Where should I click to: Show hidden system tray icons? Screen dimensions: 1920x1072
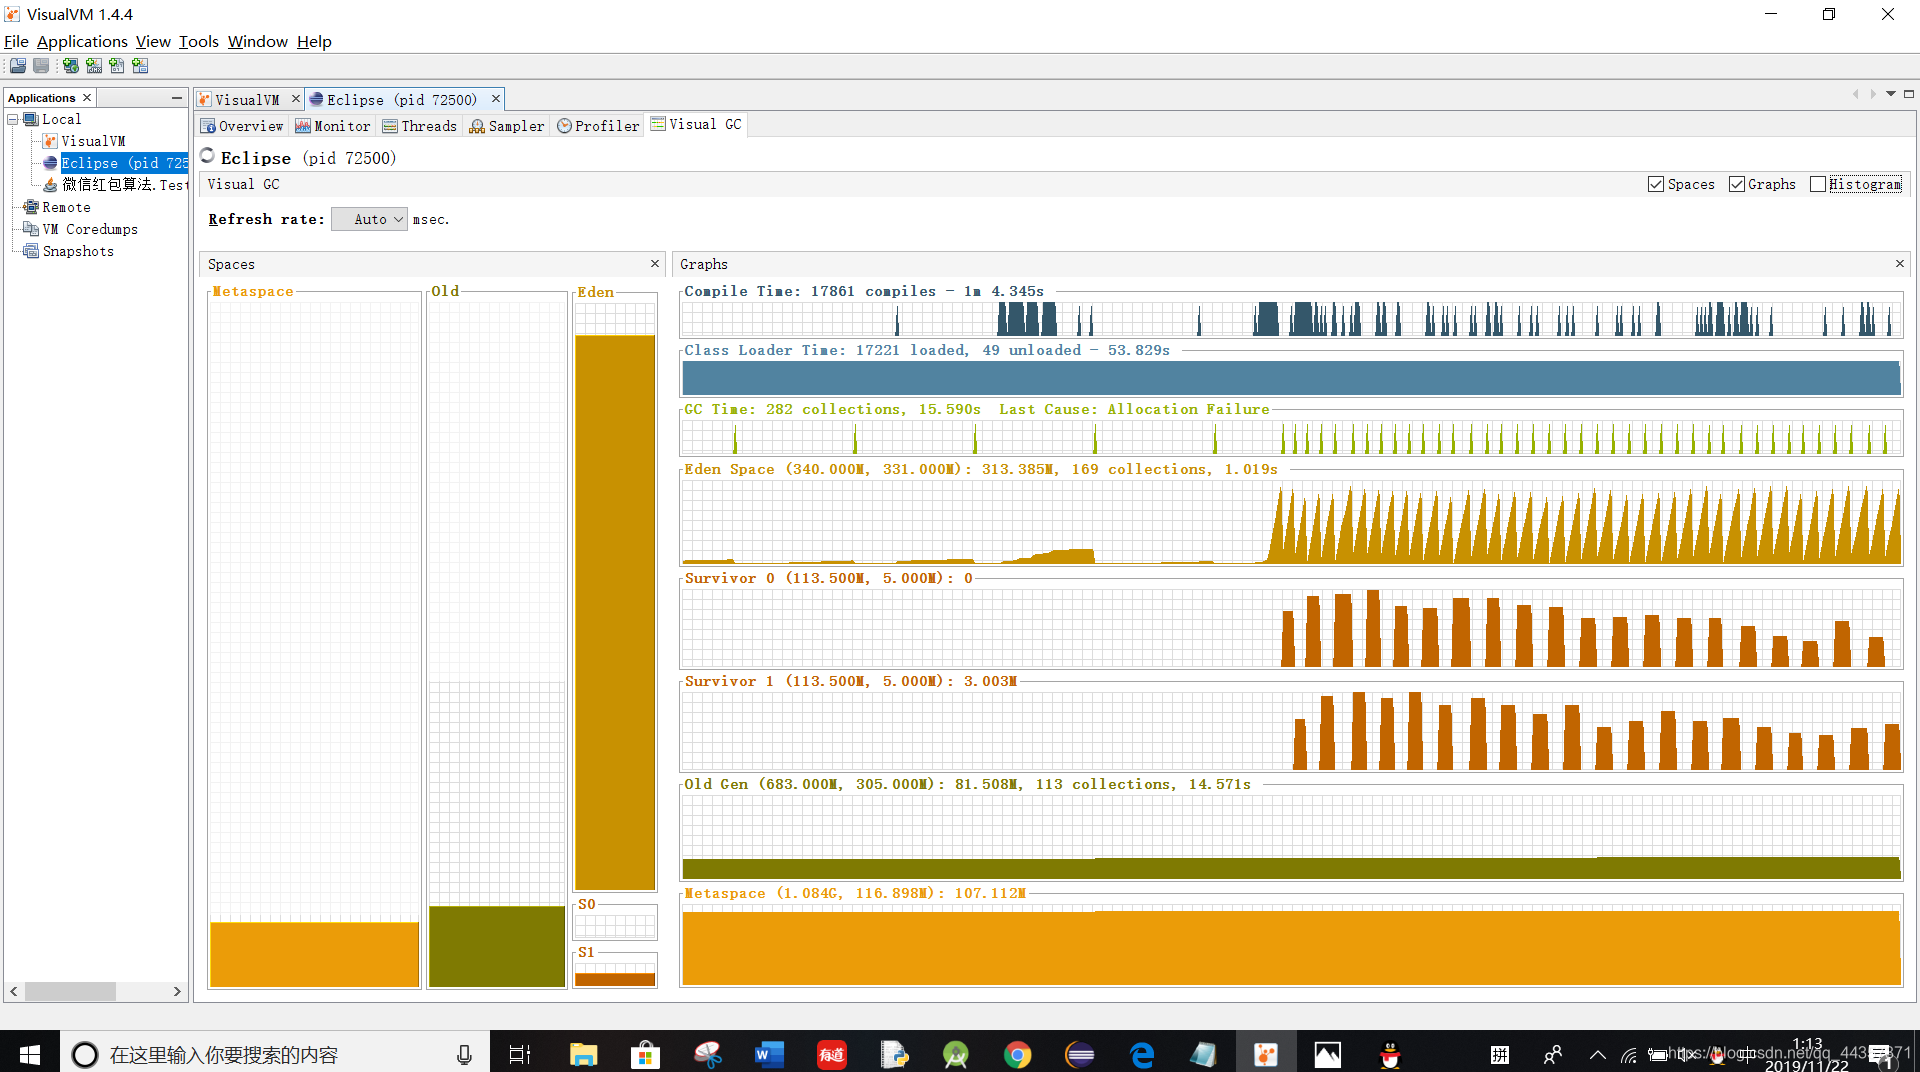coord(1597,1054)
